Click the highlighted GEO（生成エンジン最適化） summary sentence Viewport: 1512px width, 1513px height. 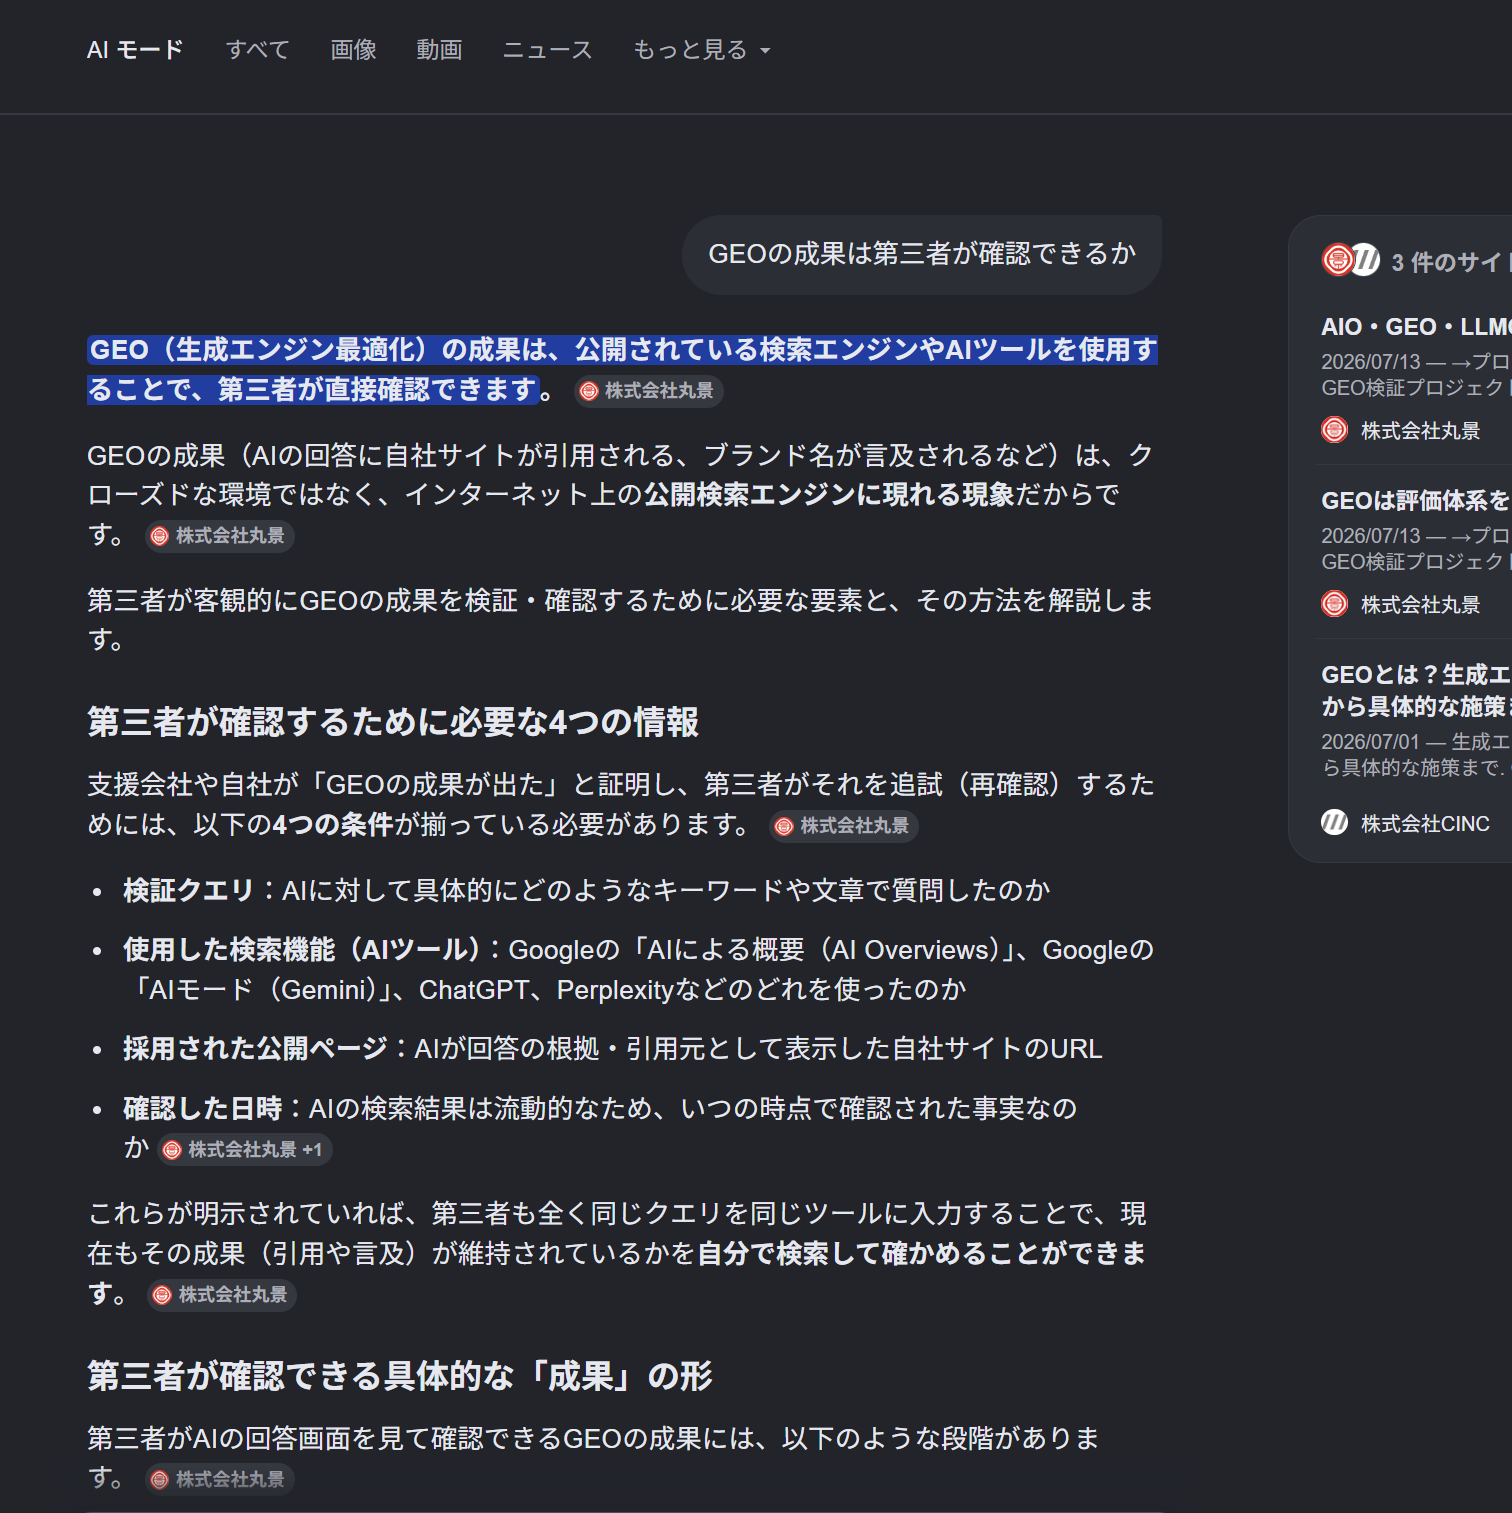pyautogui.click(x=622, y=369)
